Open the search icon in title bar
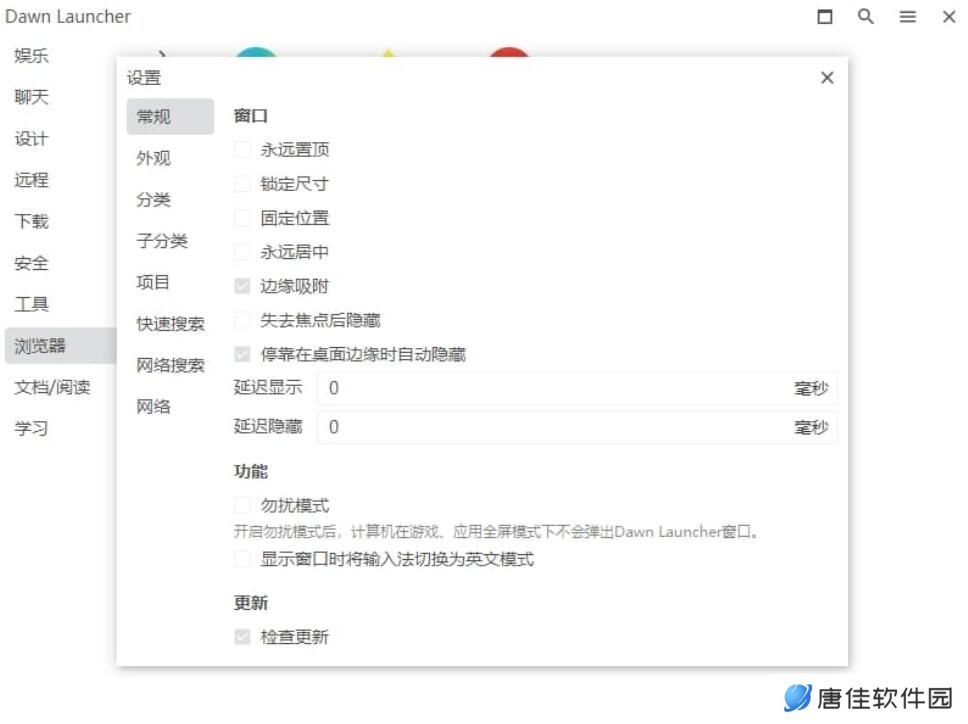The height and width of the screenshot is (724, 968). (x=866, y=17)
